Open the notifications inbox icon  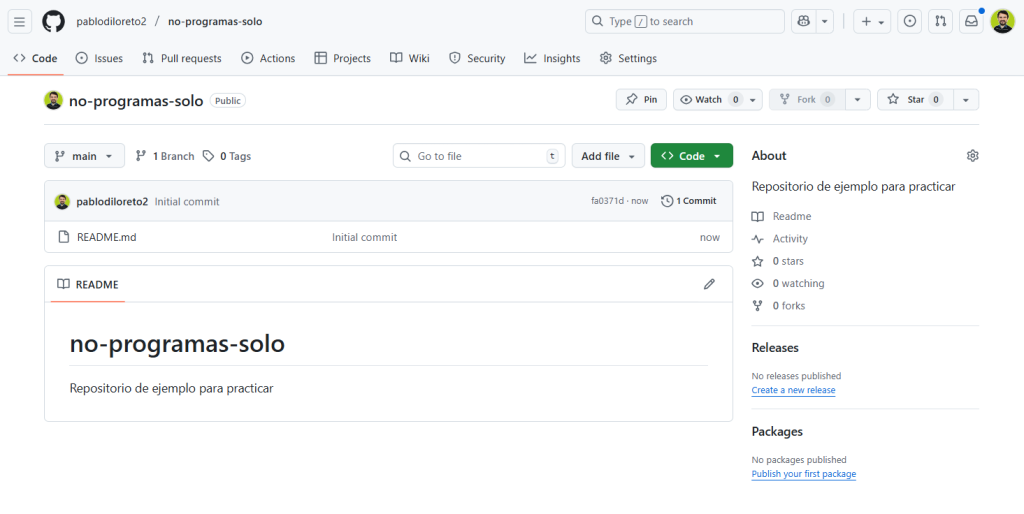click(970, 21)
